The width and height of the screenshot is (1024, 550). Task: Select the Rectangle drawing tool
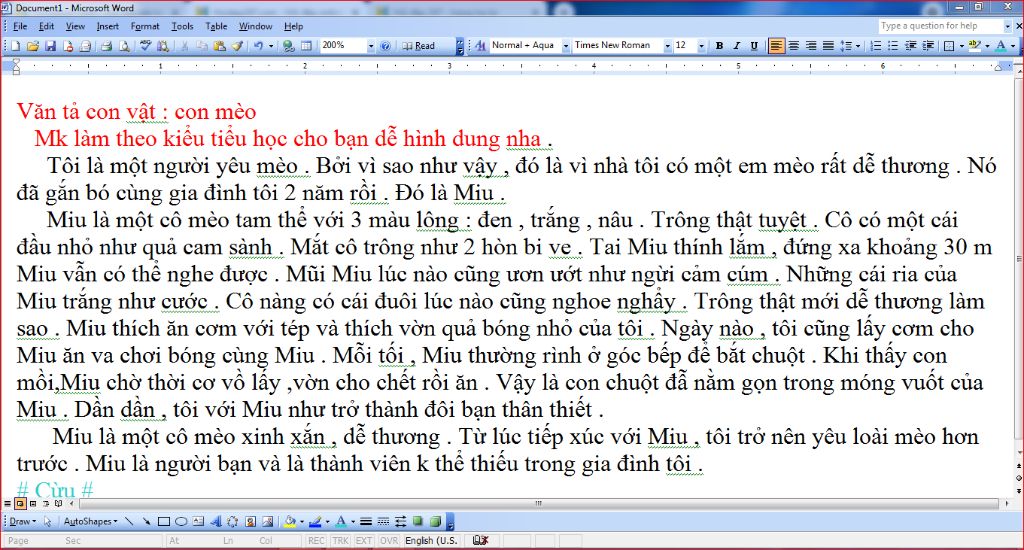tap(164, 521)
